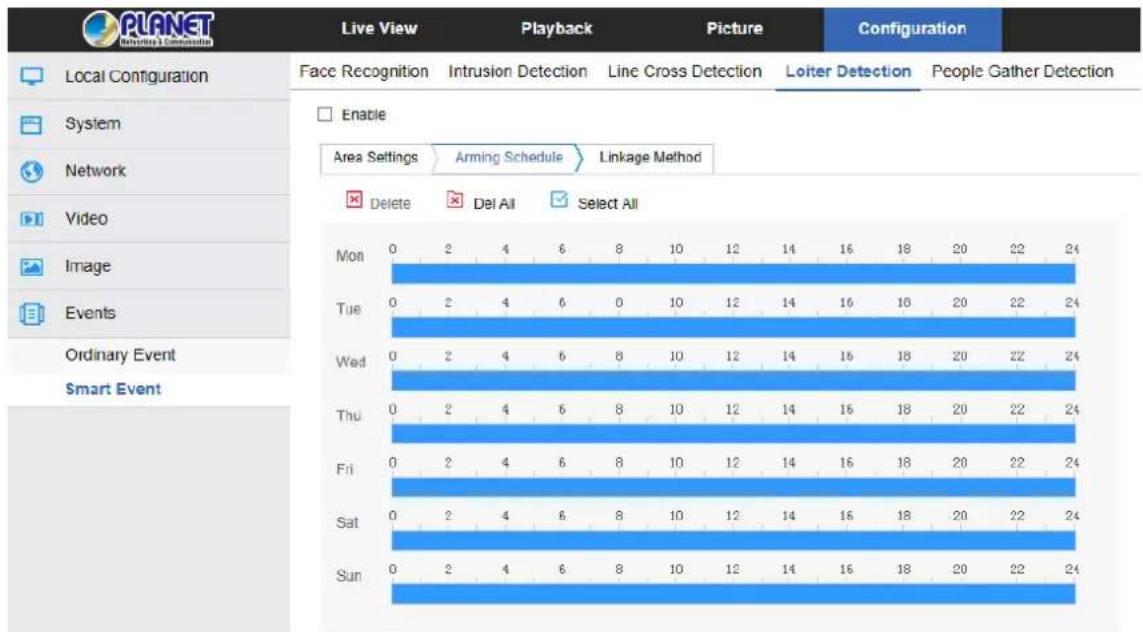Click the Sat day label
The height and width of the screenshot is (632, 1143).
point(347,523)
